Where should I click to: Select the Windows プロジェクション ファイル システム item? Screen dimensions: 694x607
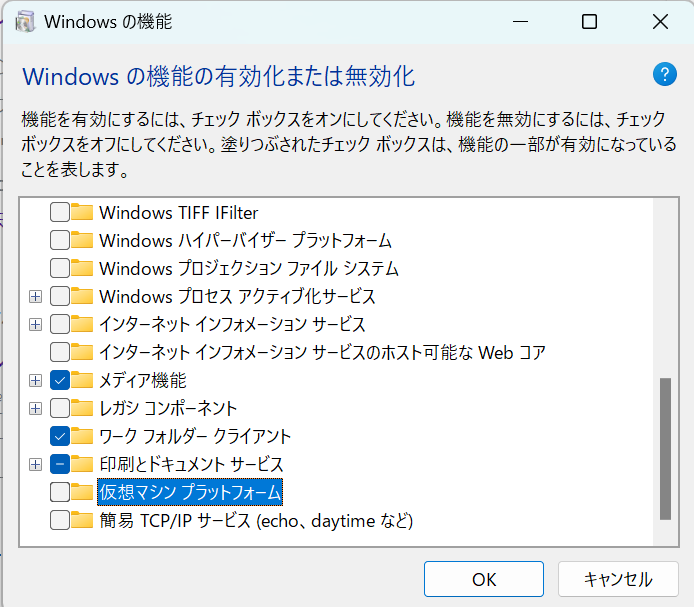[x=249, y=268]
